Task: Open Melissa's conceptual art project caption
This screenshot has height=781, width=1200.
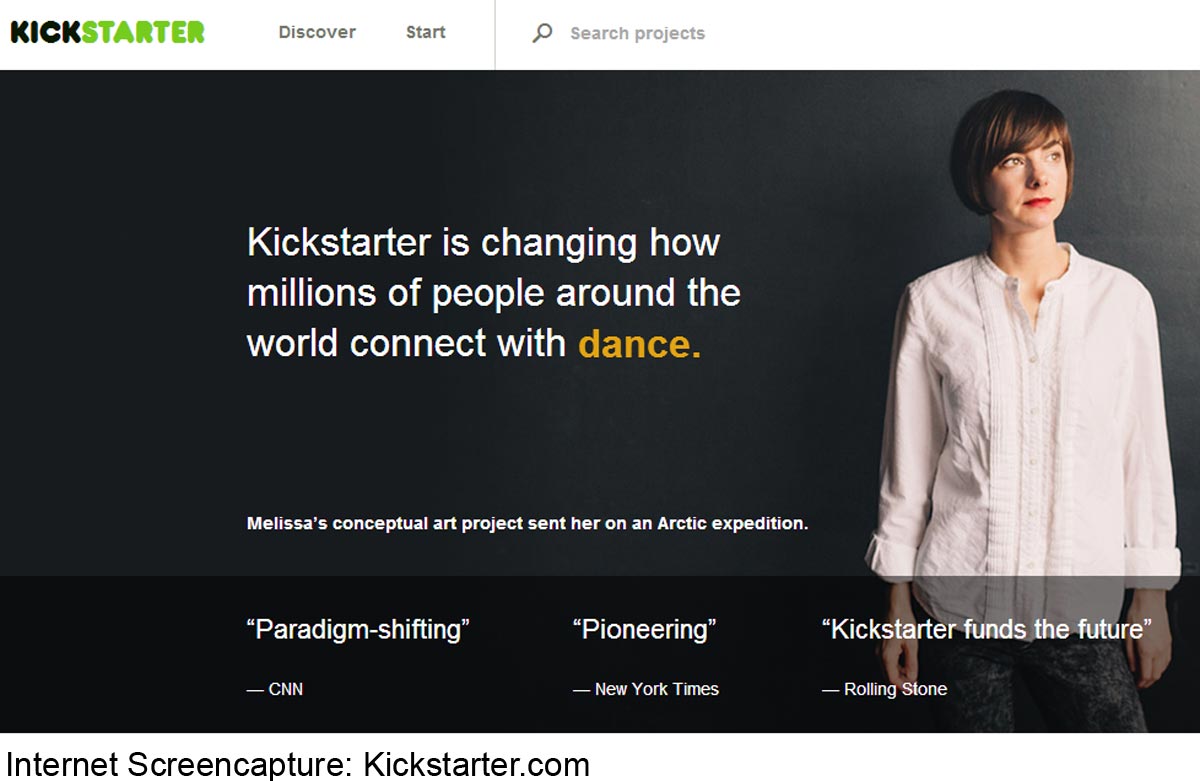Action: click(527, 523)
